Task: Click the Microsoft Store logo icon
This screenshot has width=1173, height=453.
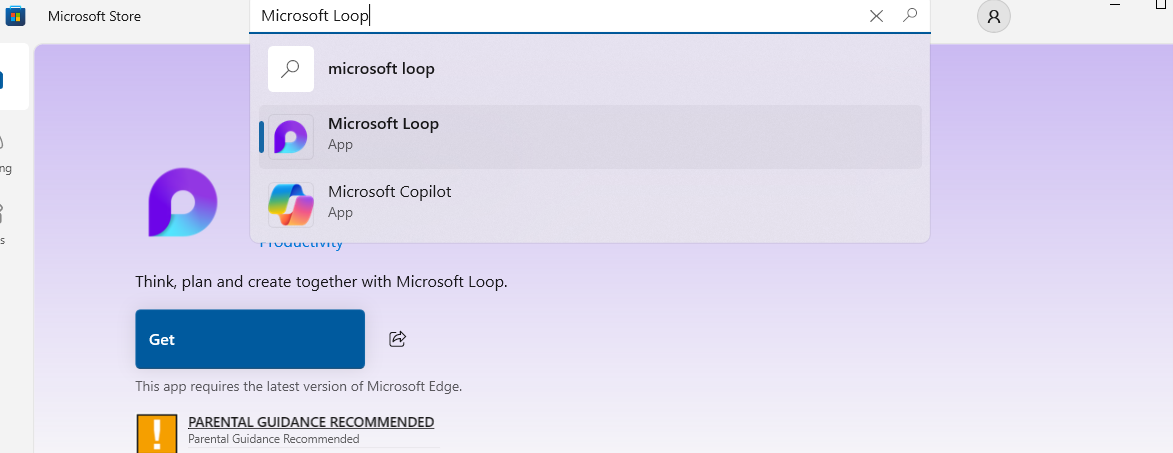Action: [16, 16]
